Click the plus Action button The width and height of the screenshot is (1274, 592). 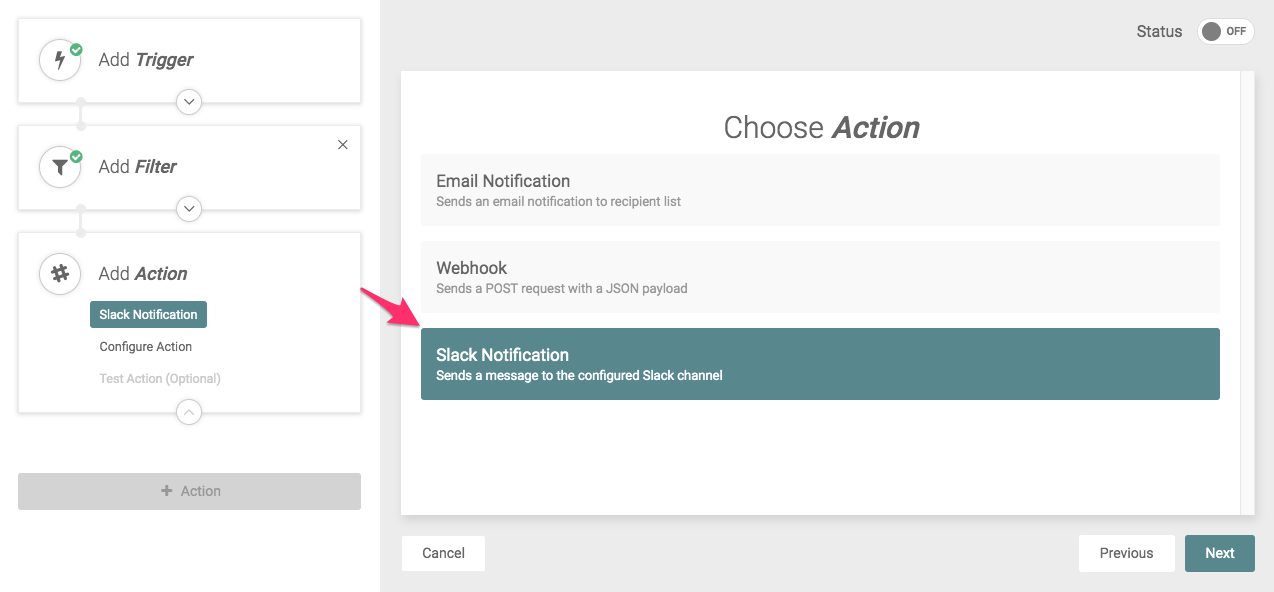189,491
